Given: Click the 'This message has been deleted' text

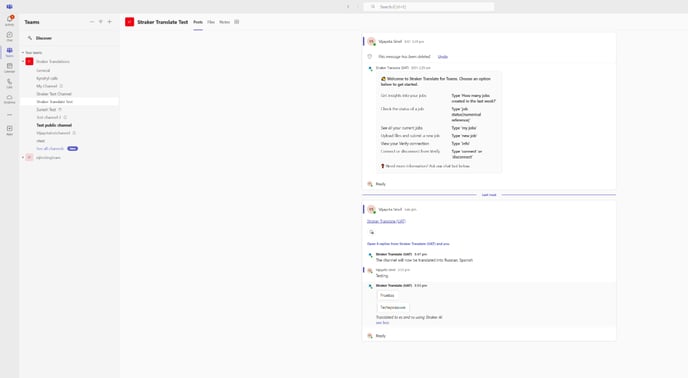Looking at the screenshot, I should 404,57.
